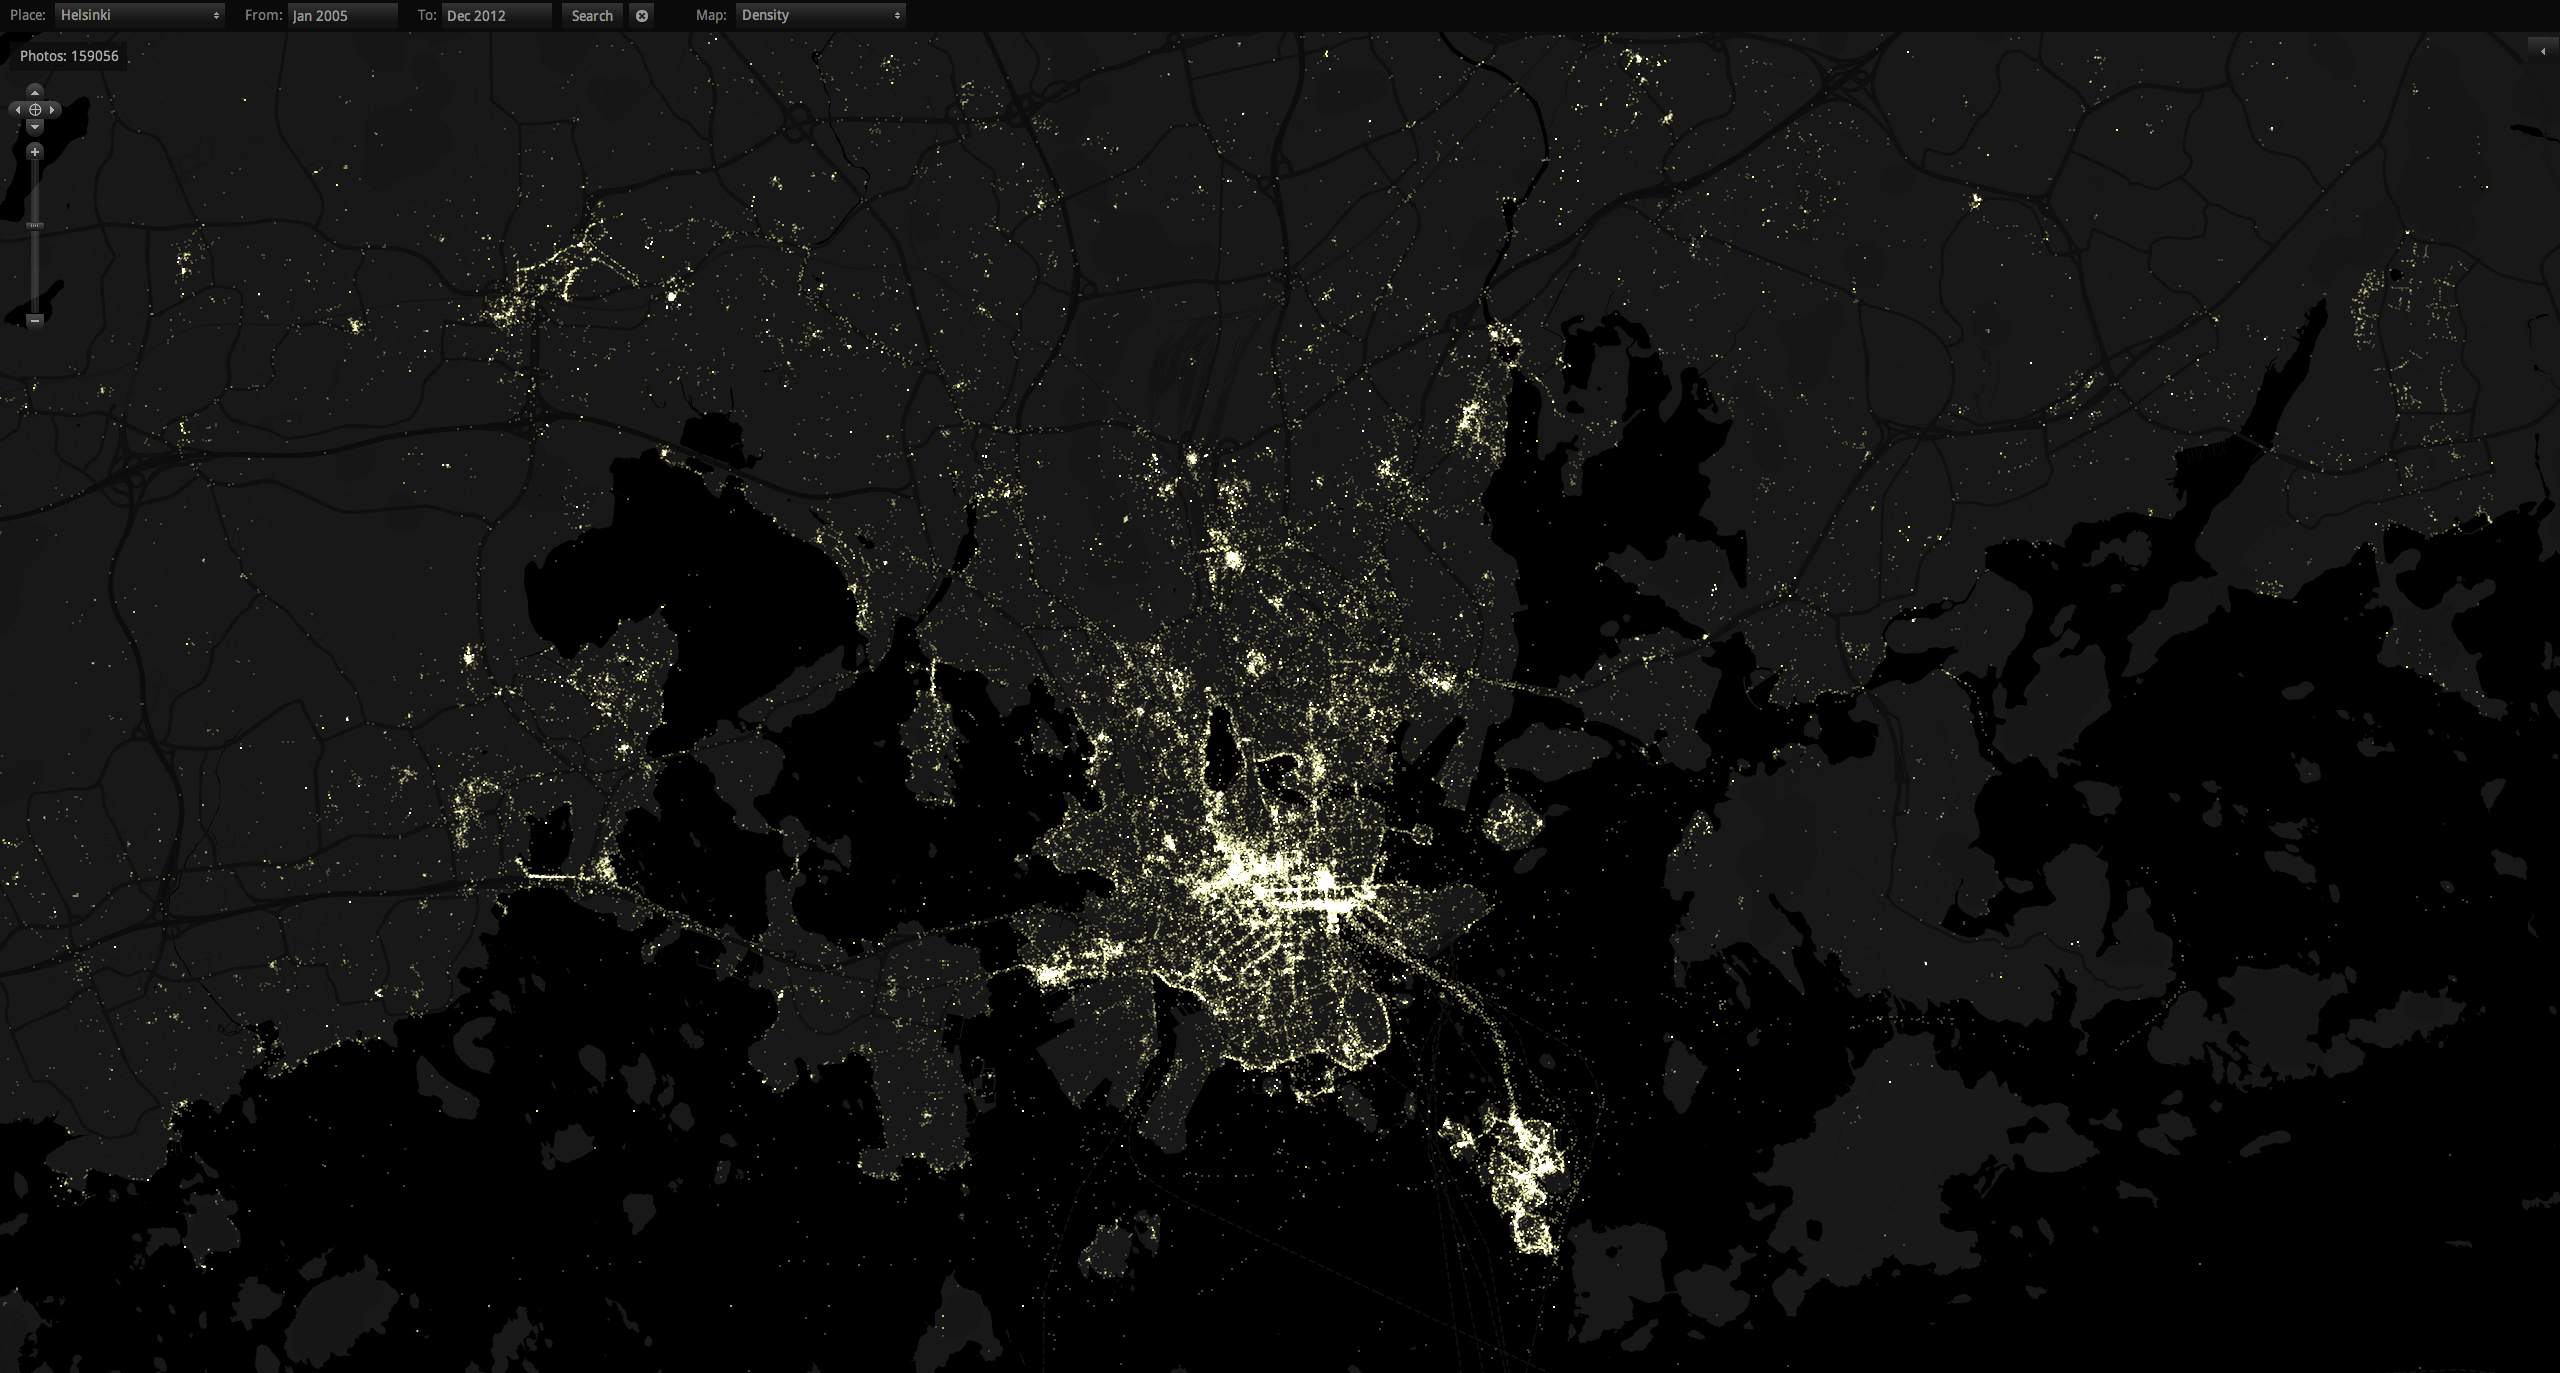Click zoom slider track above the handle
The width and height of the screenshot is (2560, 1373).
pyautogui.click(x=35, y=190)
